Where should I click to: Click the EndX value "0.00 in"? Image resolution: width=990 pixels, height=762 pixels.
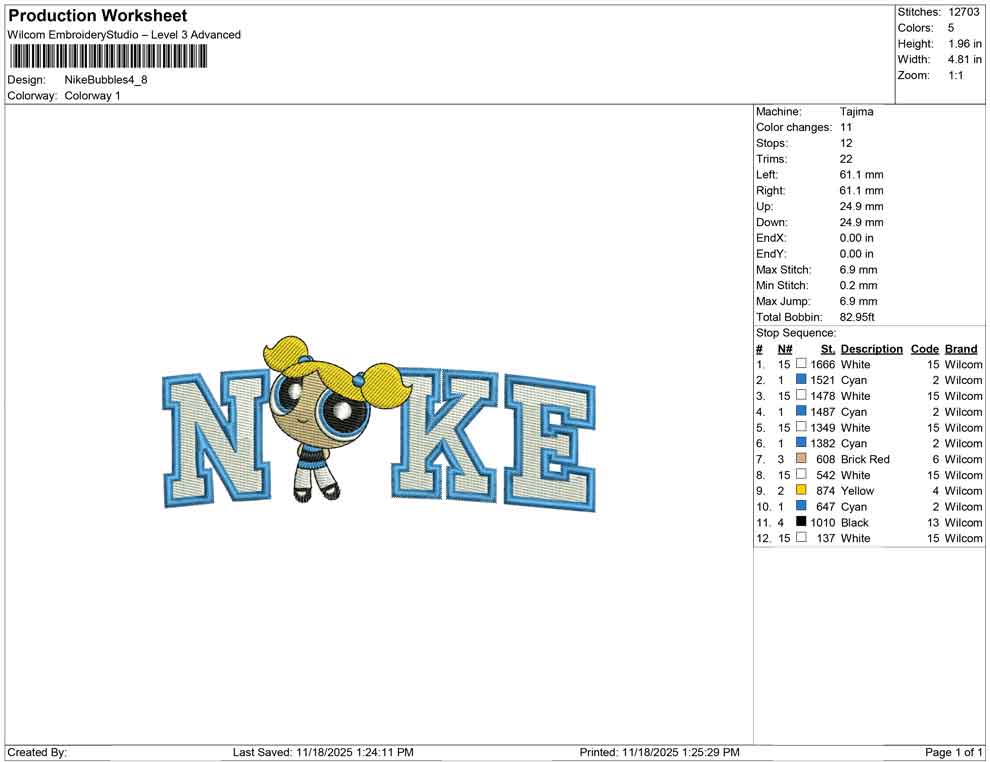(x=857, y=238)
